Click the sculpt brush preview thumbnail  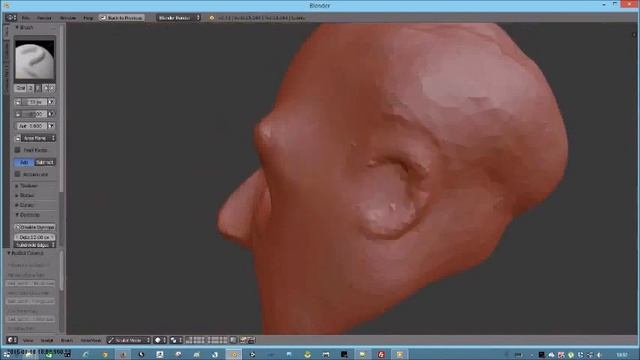click(35, 61)
